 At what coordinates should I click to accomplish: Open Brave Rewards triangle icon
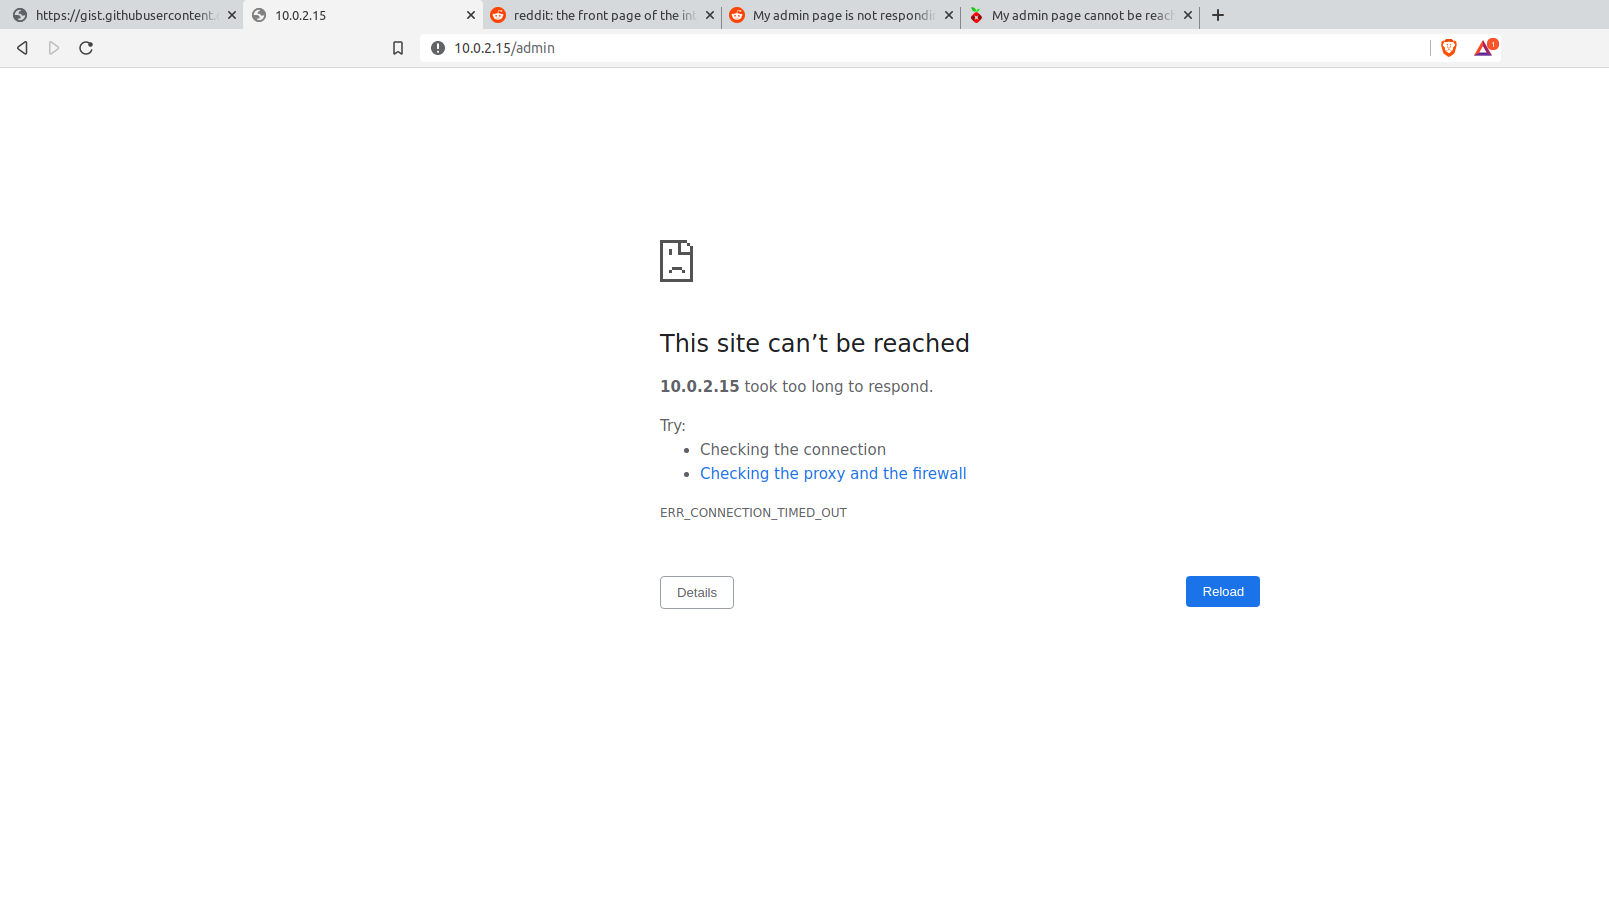click(x=1484, y=47)
